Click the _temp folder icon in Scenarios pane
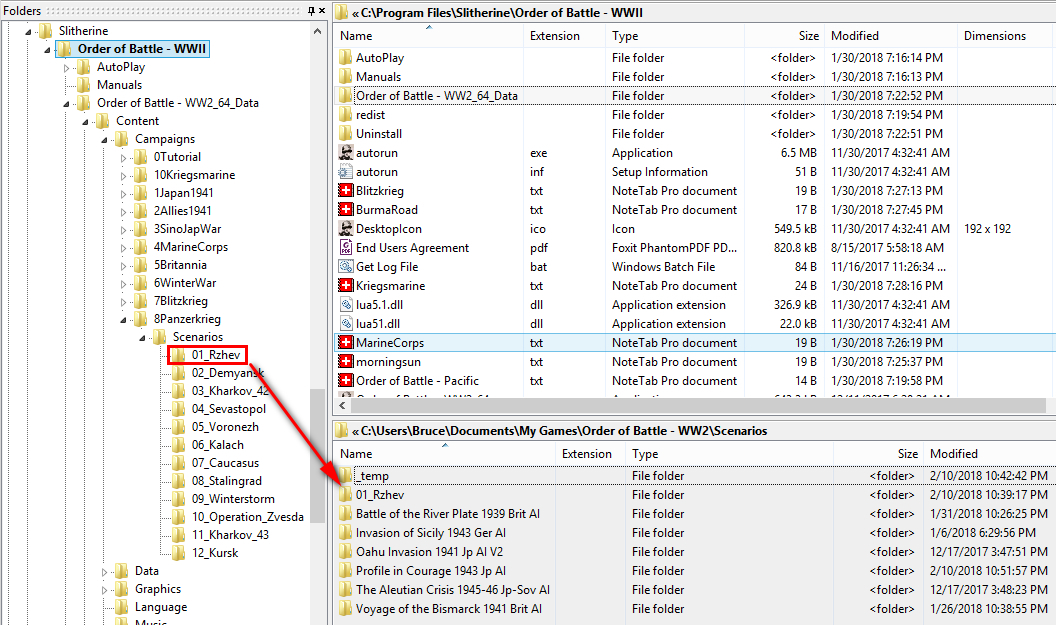The width and height of the screenshot is (1056, 625). tap(345, 475)
